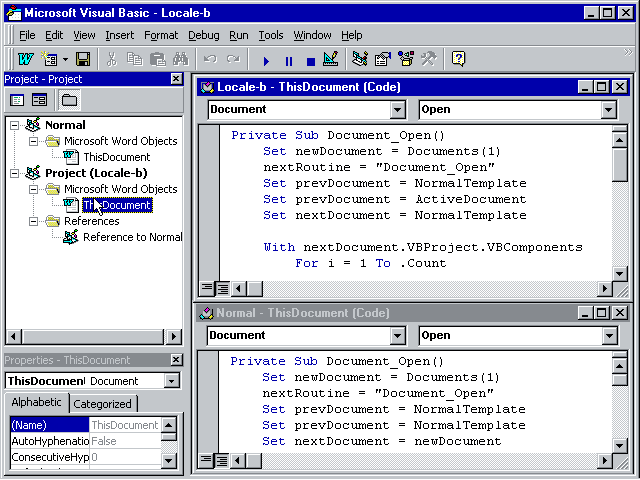Enable Full Module View in Locale-b code window
This screenshot has width=640, height=480.
point(222,289)
